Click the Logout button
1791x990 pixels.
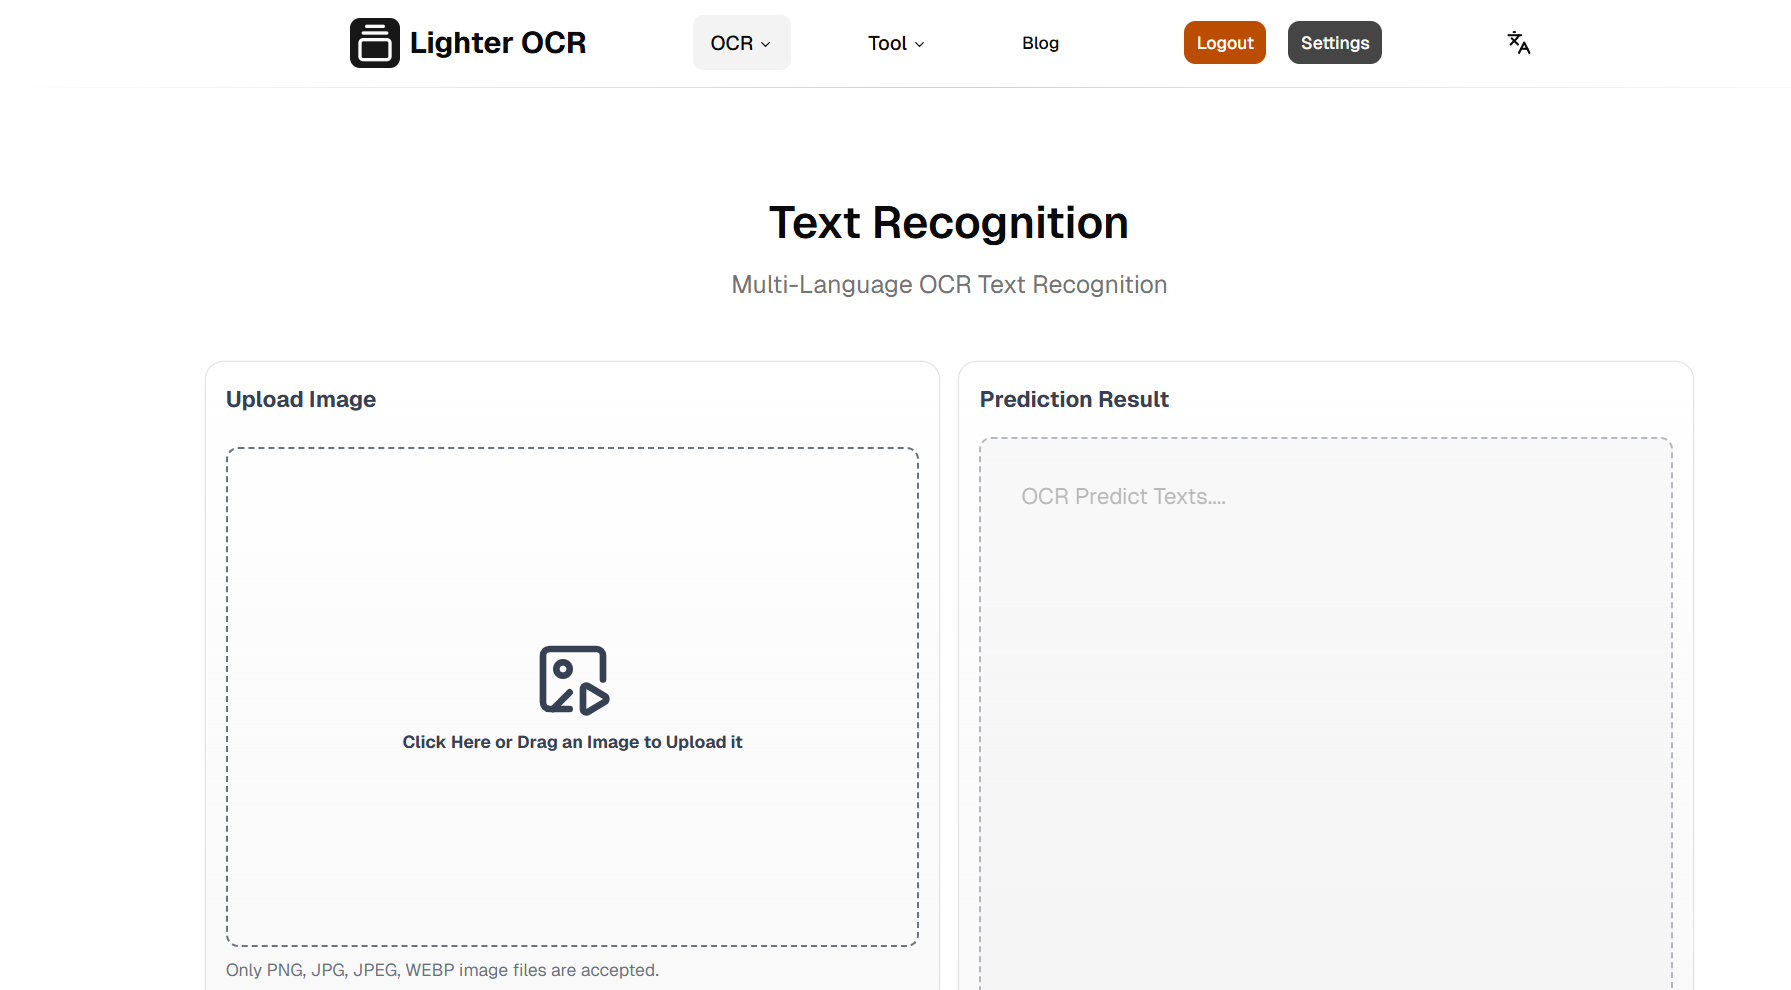pos(1224,42)
